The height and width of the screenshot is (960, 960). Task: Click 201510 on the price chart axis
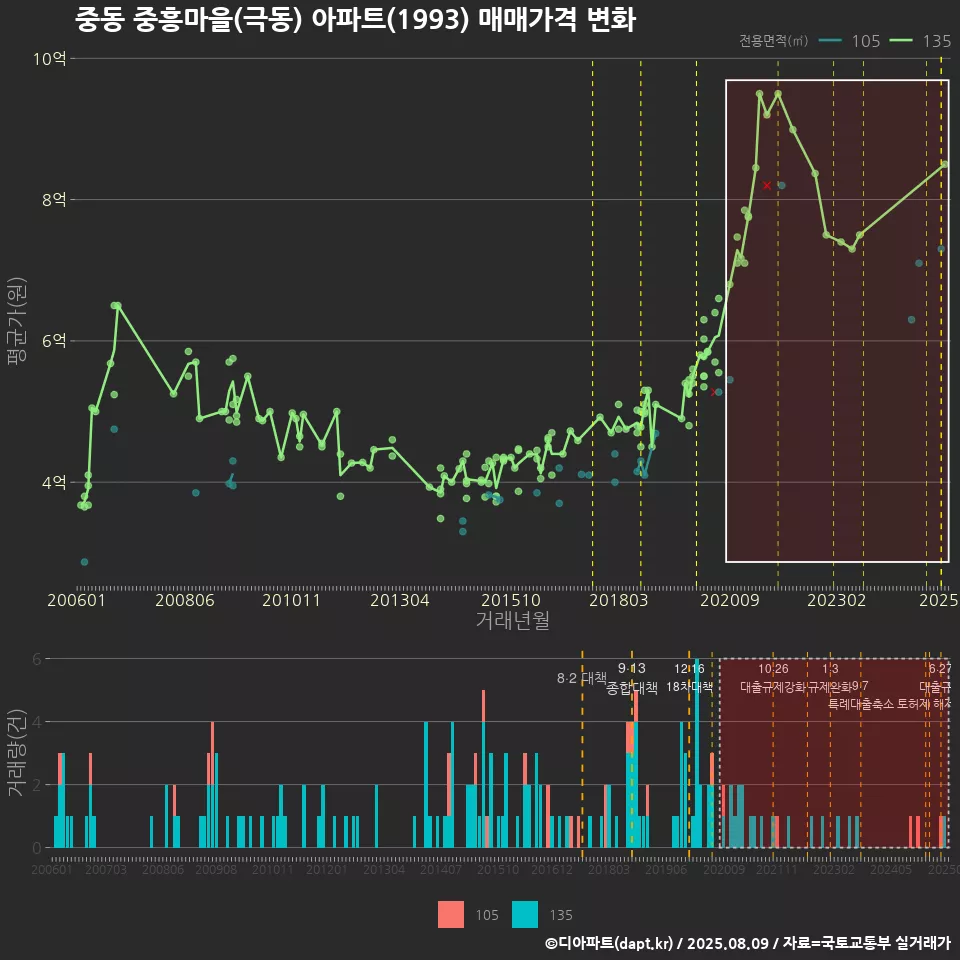click(x=511, y=600)
